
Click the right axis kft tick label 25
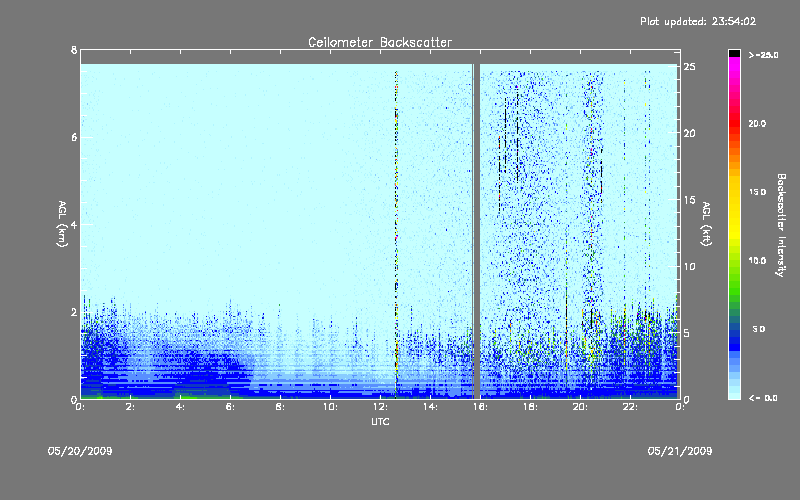click(x=689, y=67)
